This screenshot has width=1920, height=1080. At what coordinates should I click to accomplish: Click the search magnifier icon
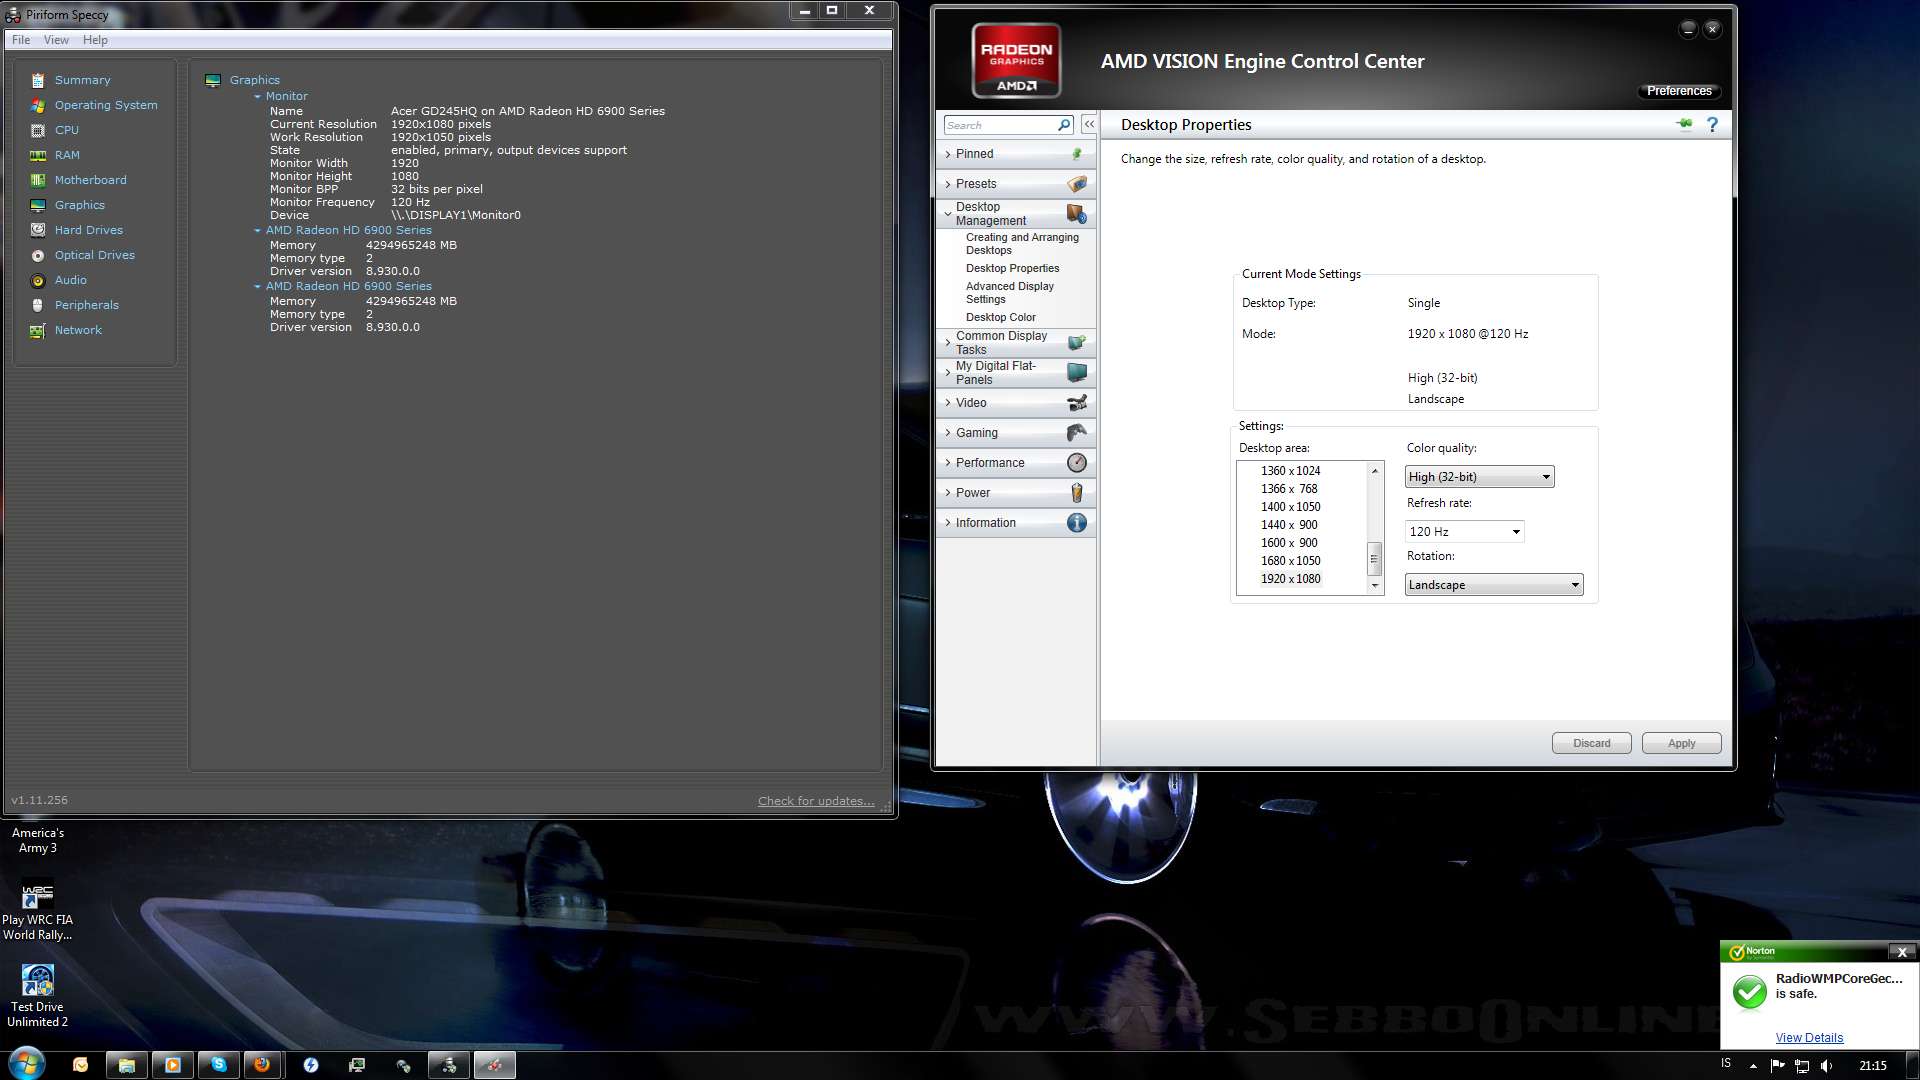(1064, 125)
